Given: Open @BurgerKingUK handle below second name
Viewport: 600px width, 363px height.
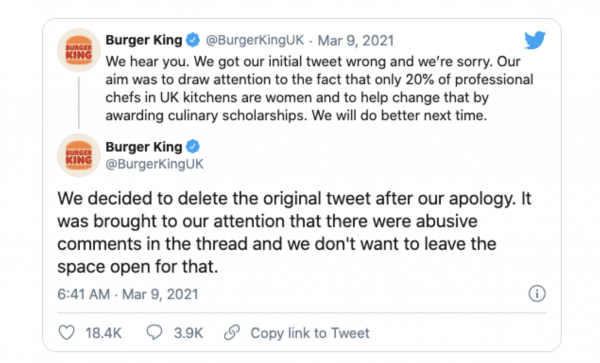Looking at the screenshot, I should pos(155,164).
